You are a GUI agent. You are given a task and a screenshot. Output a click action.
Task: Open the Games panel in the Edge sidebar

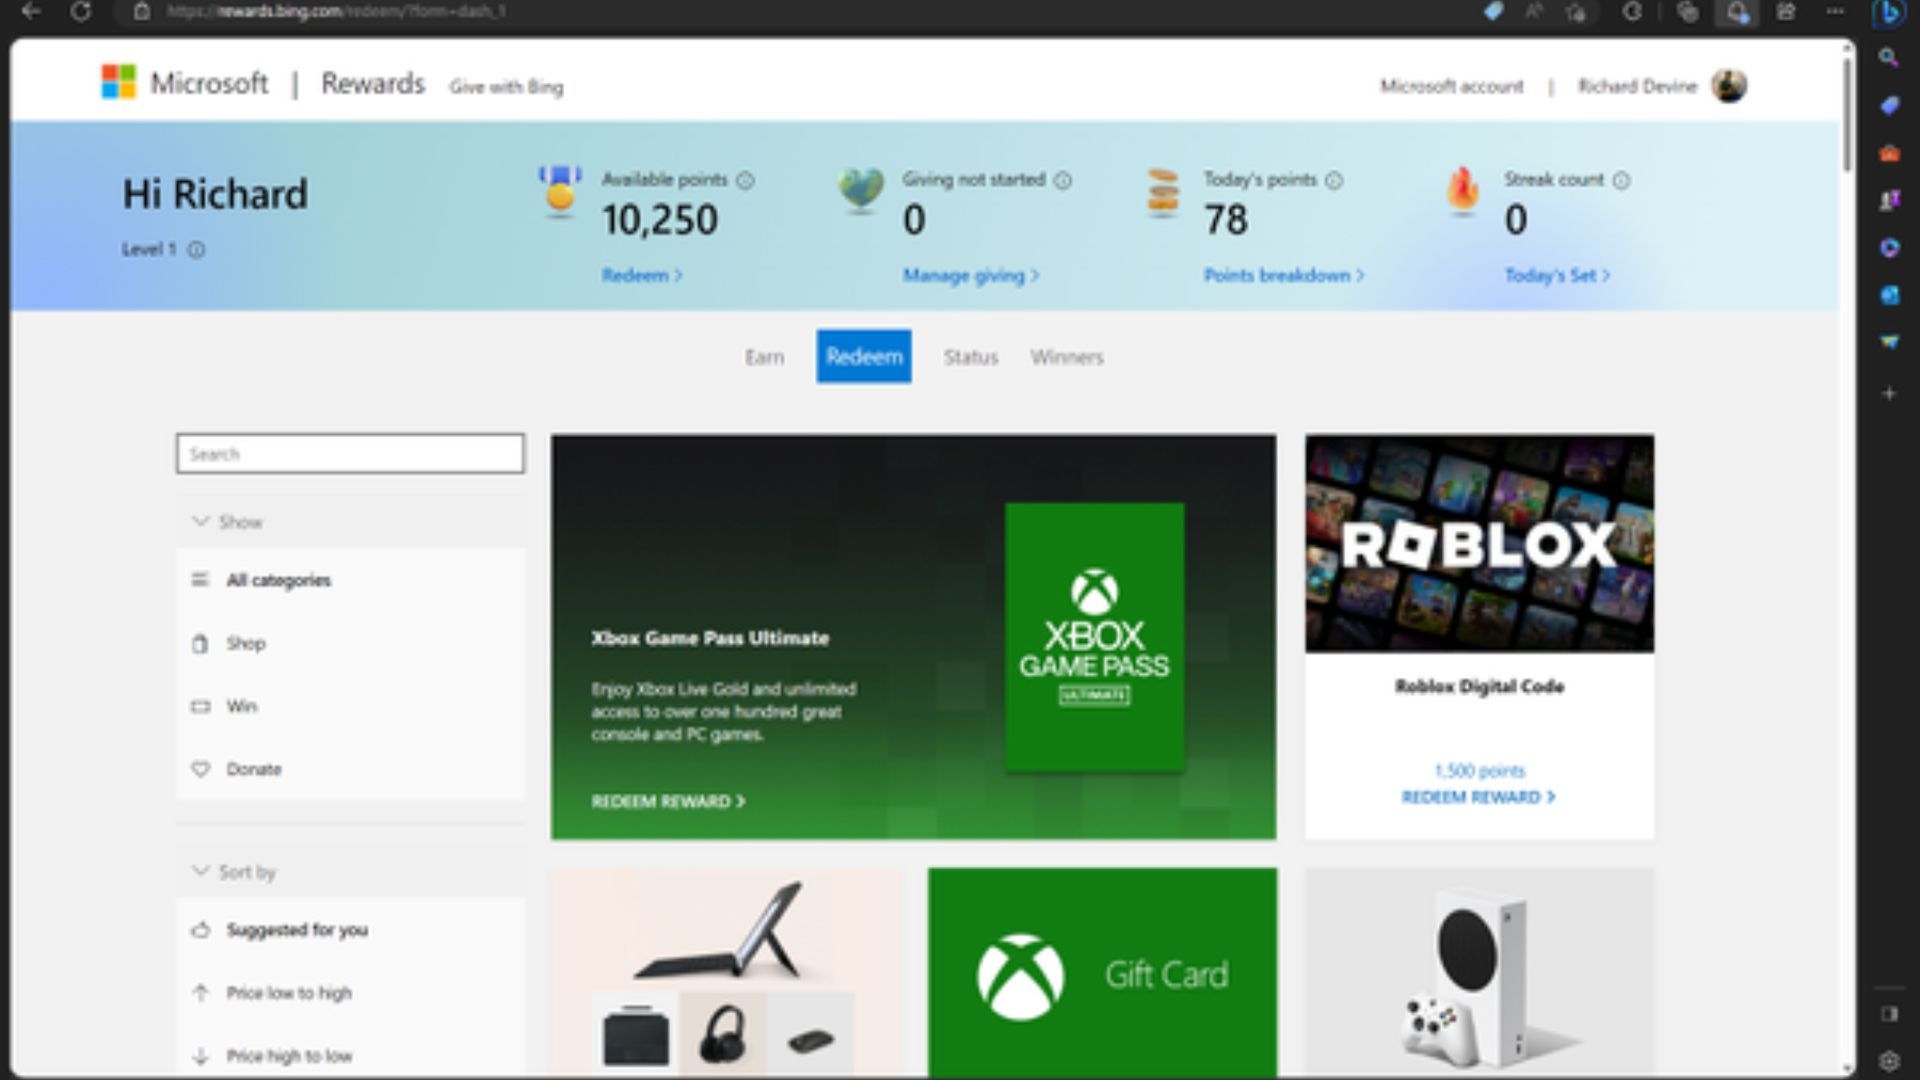(1889, 200)
